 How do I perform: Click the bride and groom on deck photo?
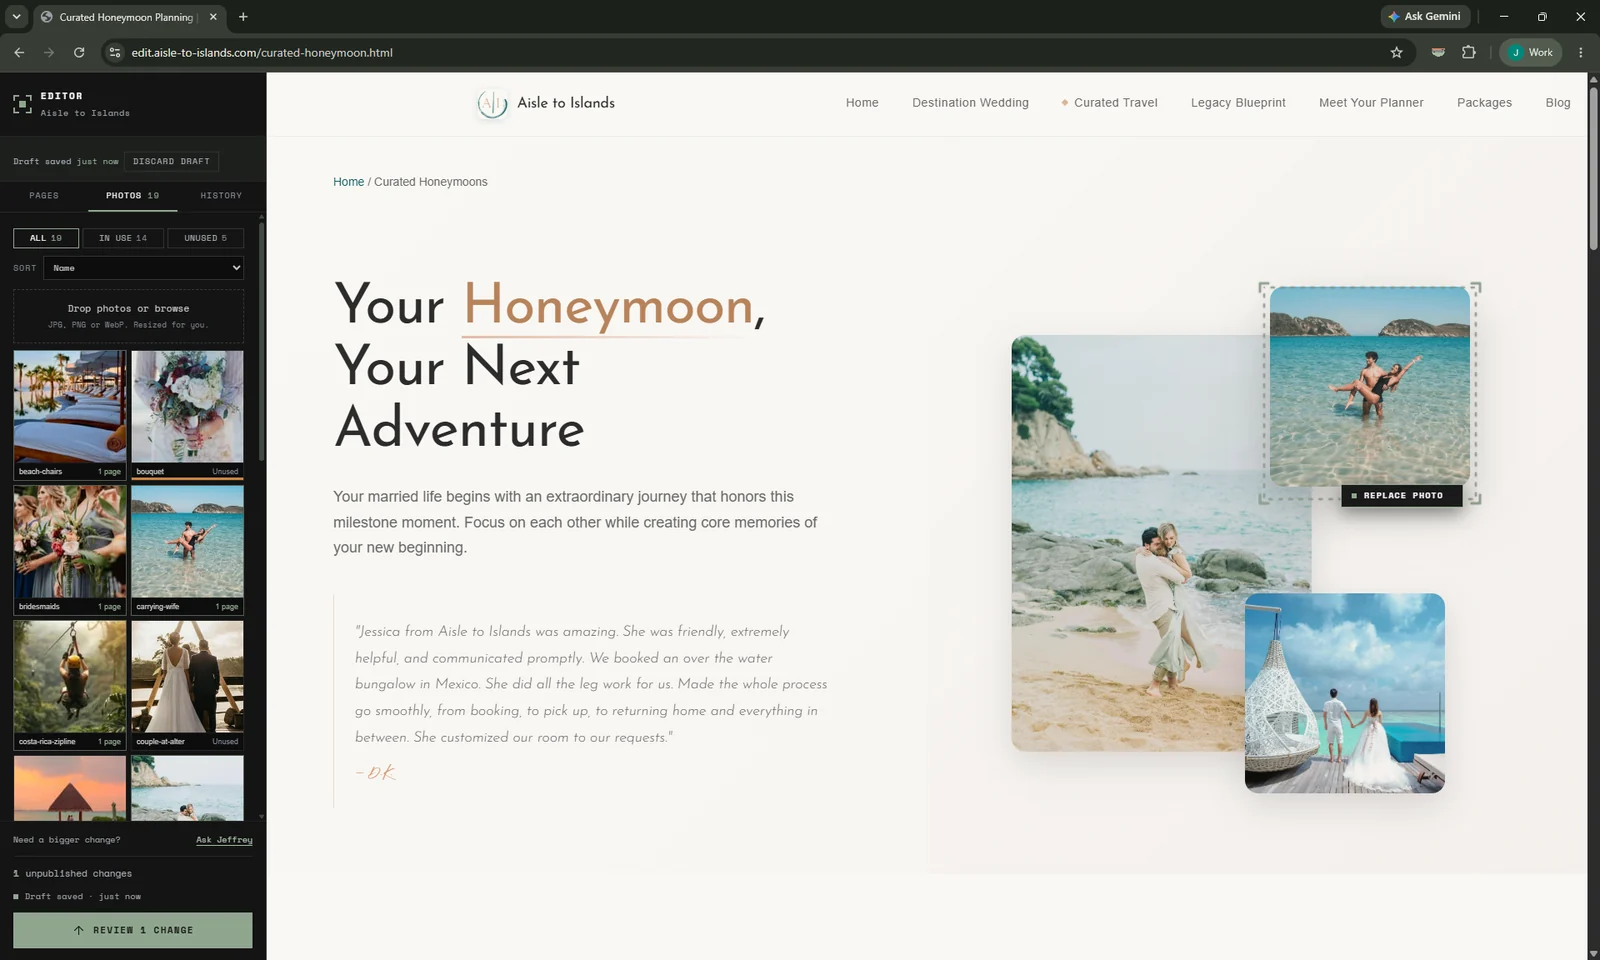point(1344,693)
